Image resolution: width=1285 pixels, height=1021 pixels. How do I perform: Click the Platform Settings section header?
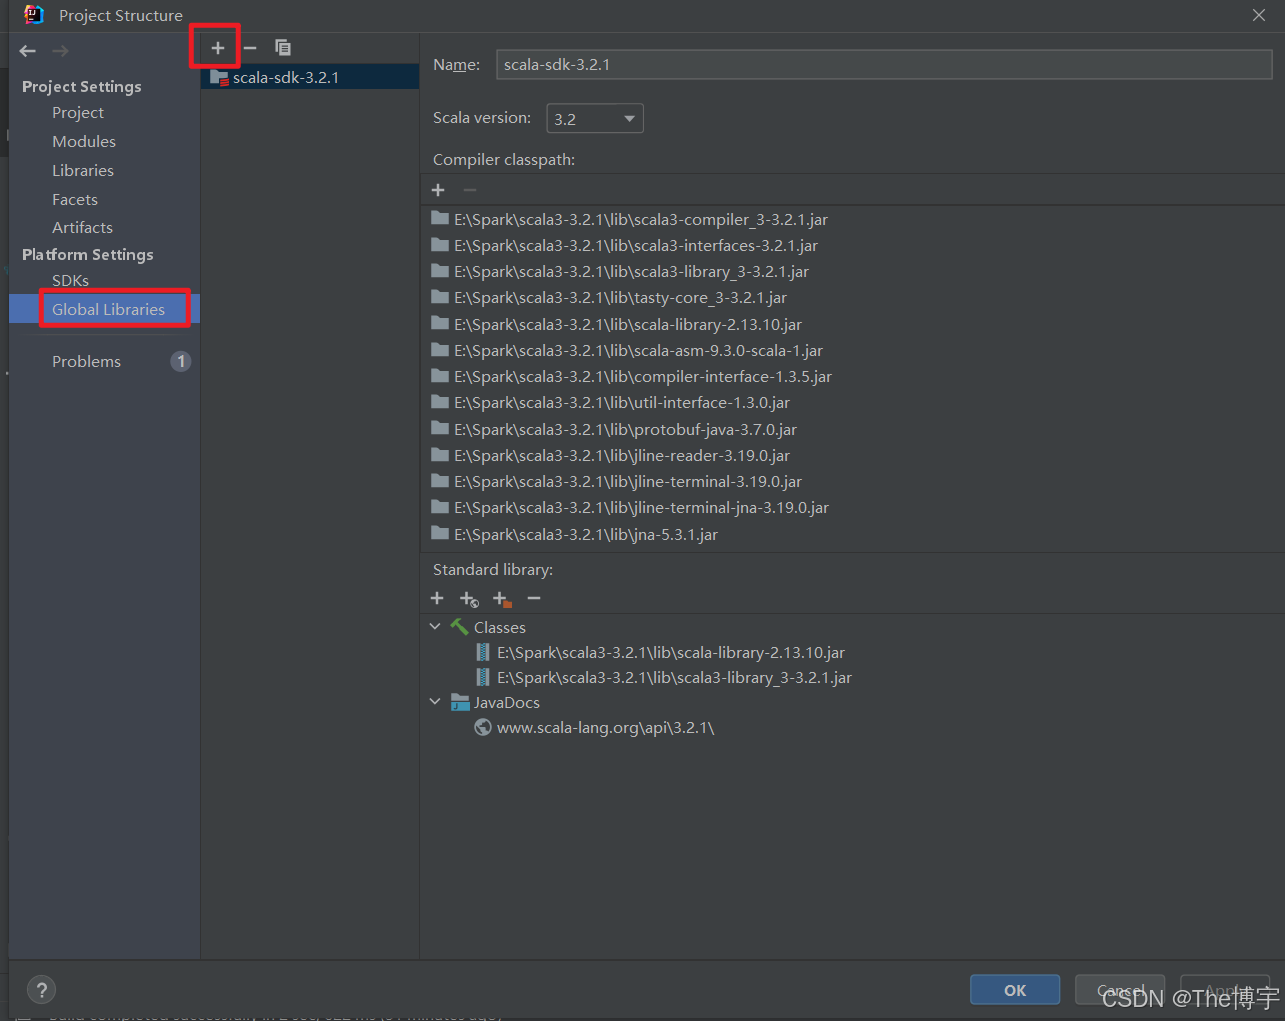coord(88,255)
